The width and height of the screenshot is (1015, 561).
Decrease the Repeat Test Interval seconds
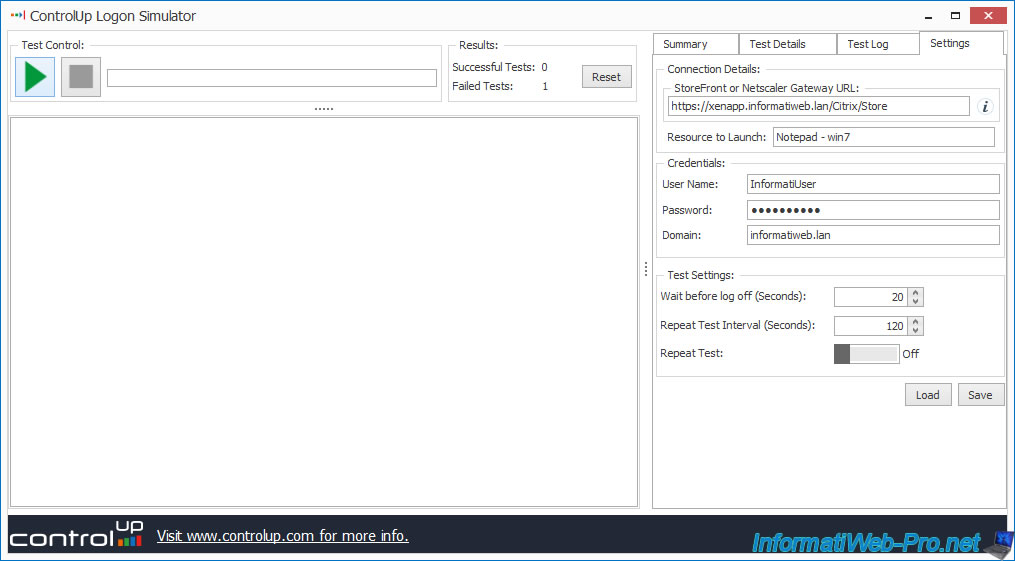point(915,331)
